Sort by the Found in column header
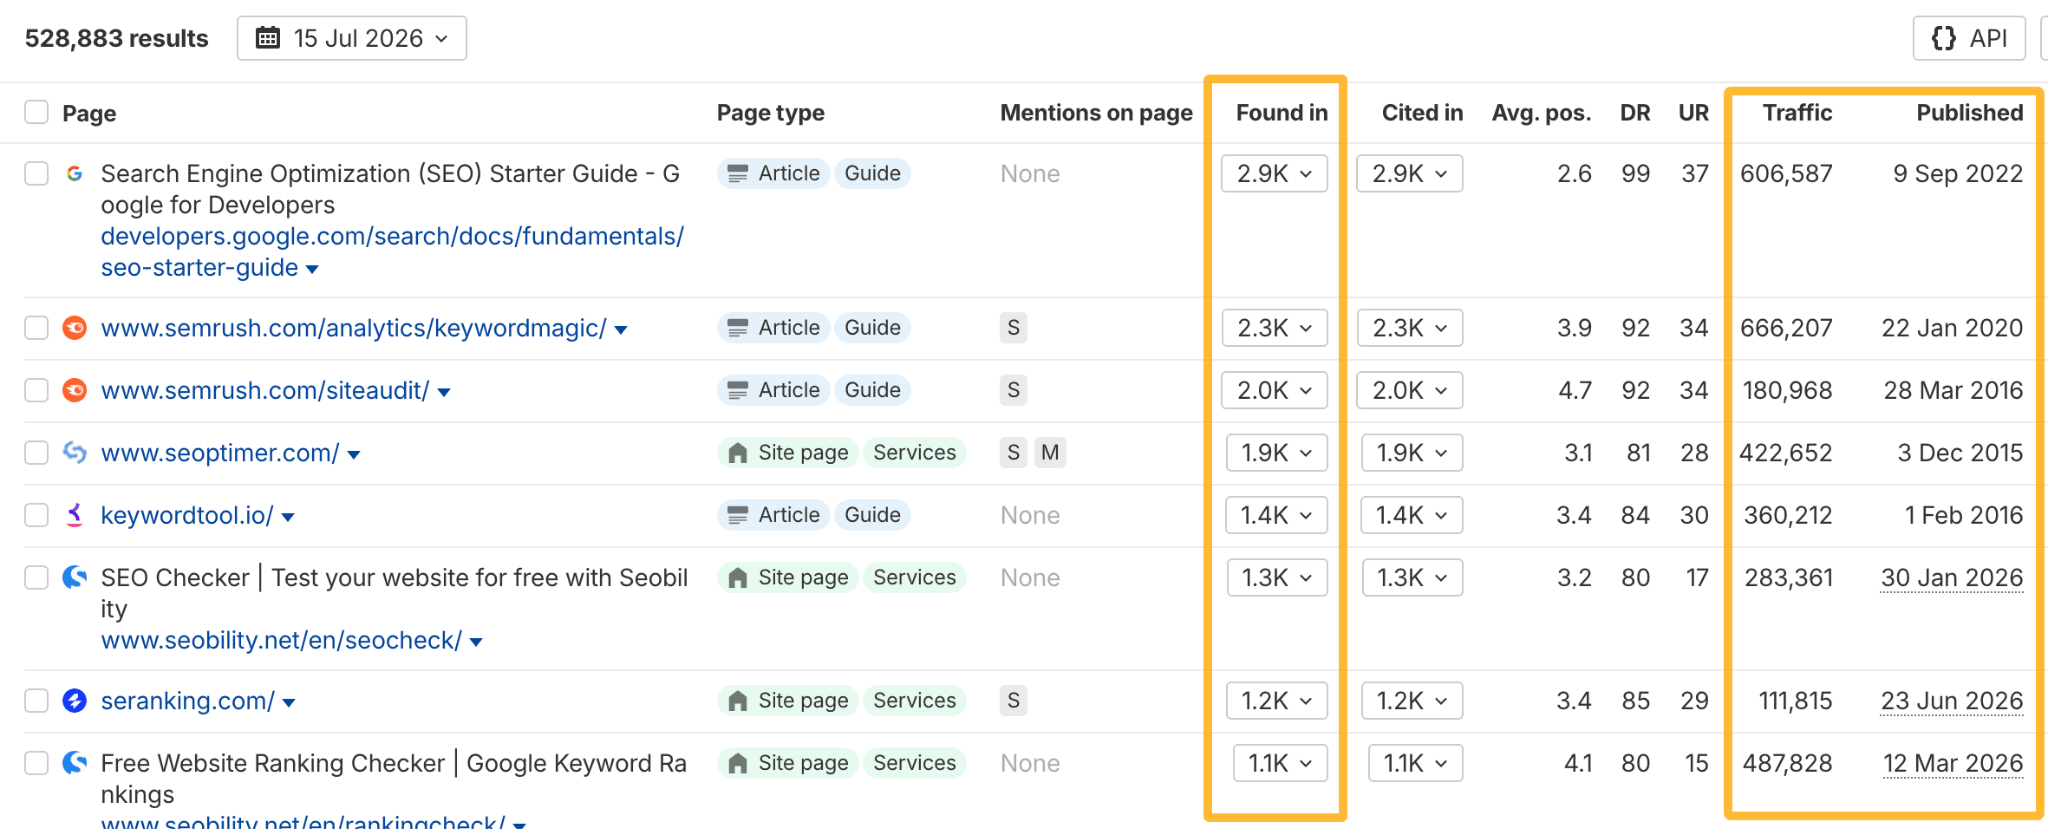This screenshot has width=2048, height=829. pyautogui.click(x=1282, y=113)
